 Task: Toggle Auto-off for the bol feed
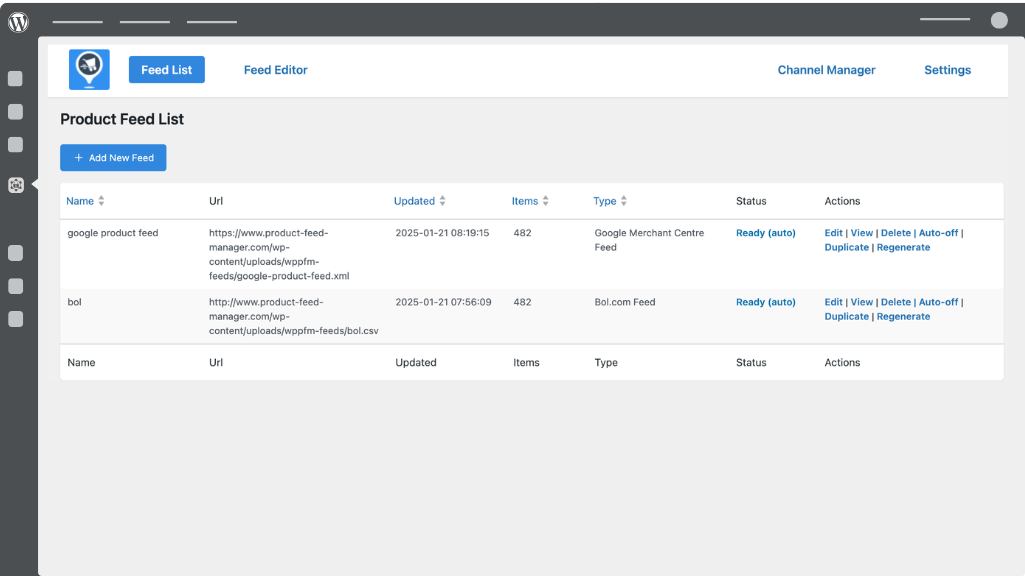(x=938, y=302)
